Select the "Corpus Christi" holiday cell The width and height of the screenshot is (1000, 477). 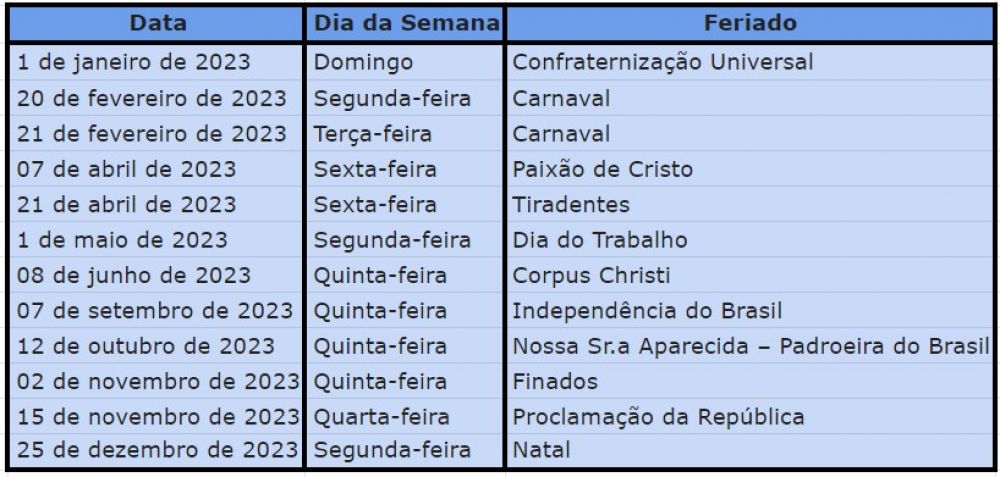590,275
